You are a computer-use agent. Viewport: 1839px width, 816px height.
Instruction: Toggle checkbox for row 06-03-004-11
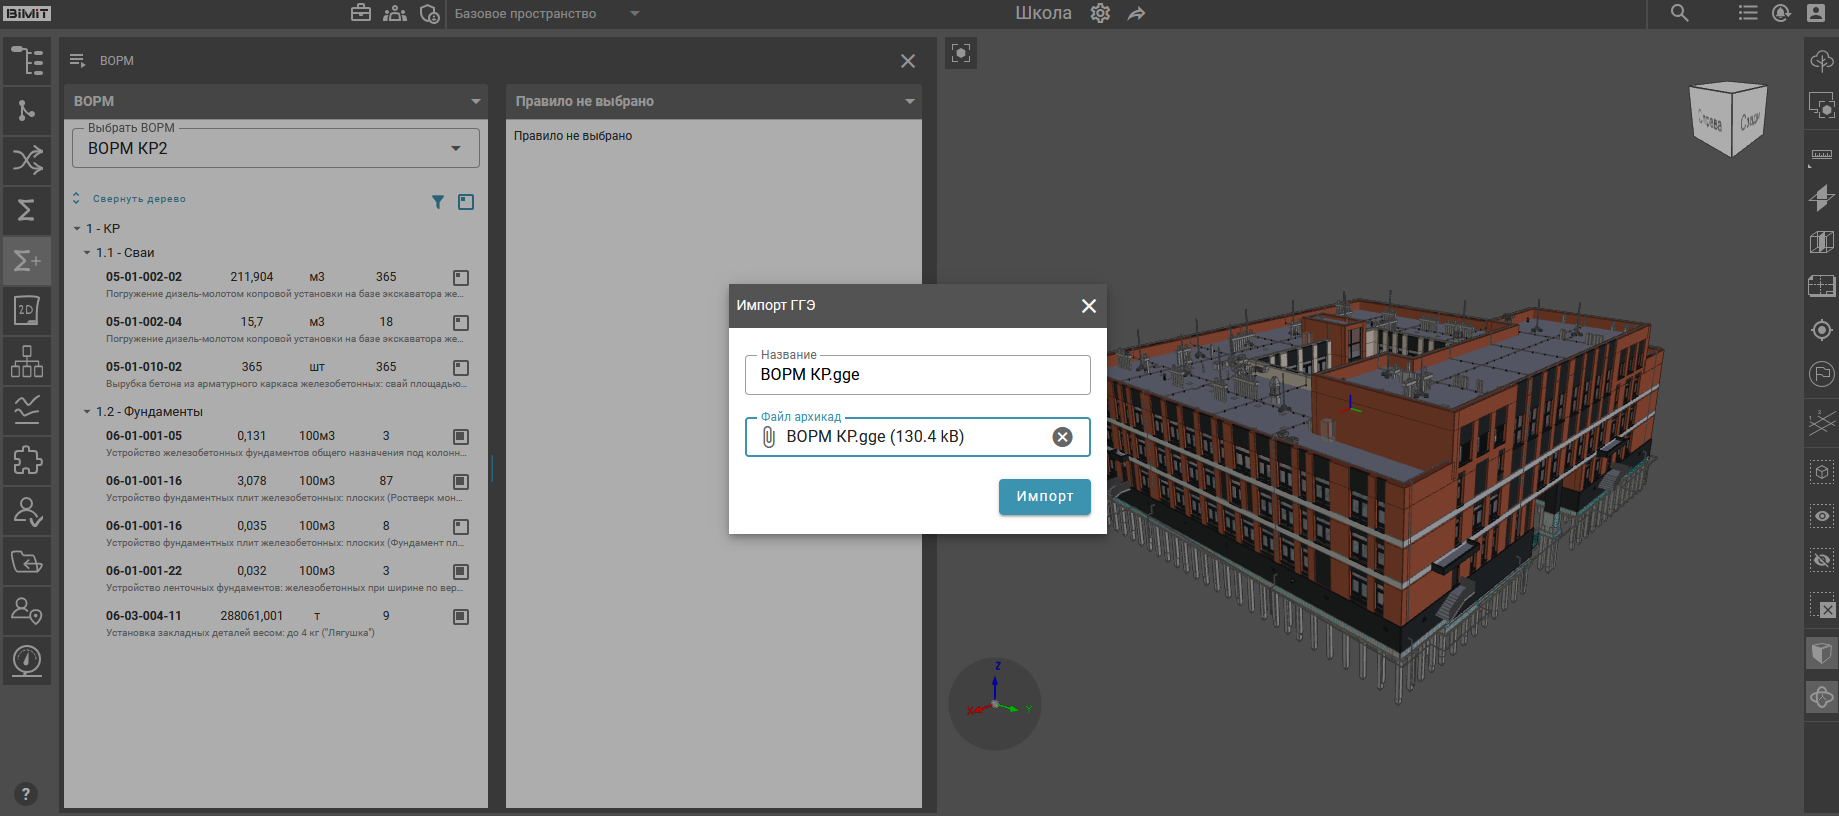coord(461,617)
